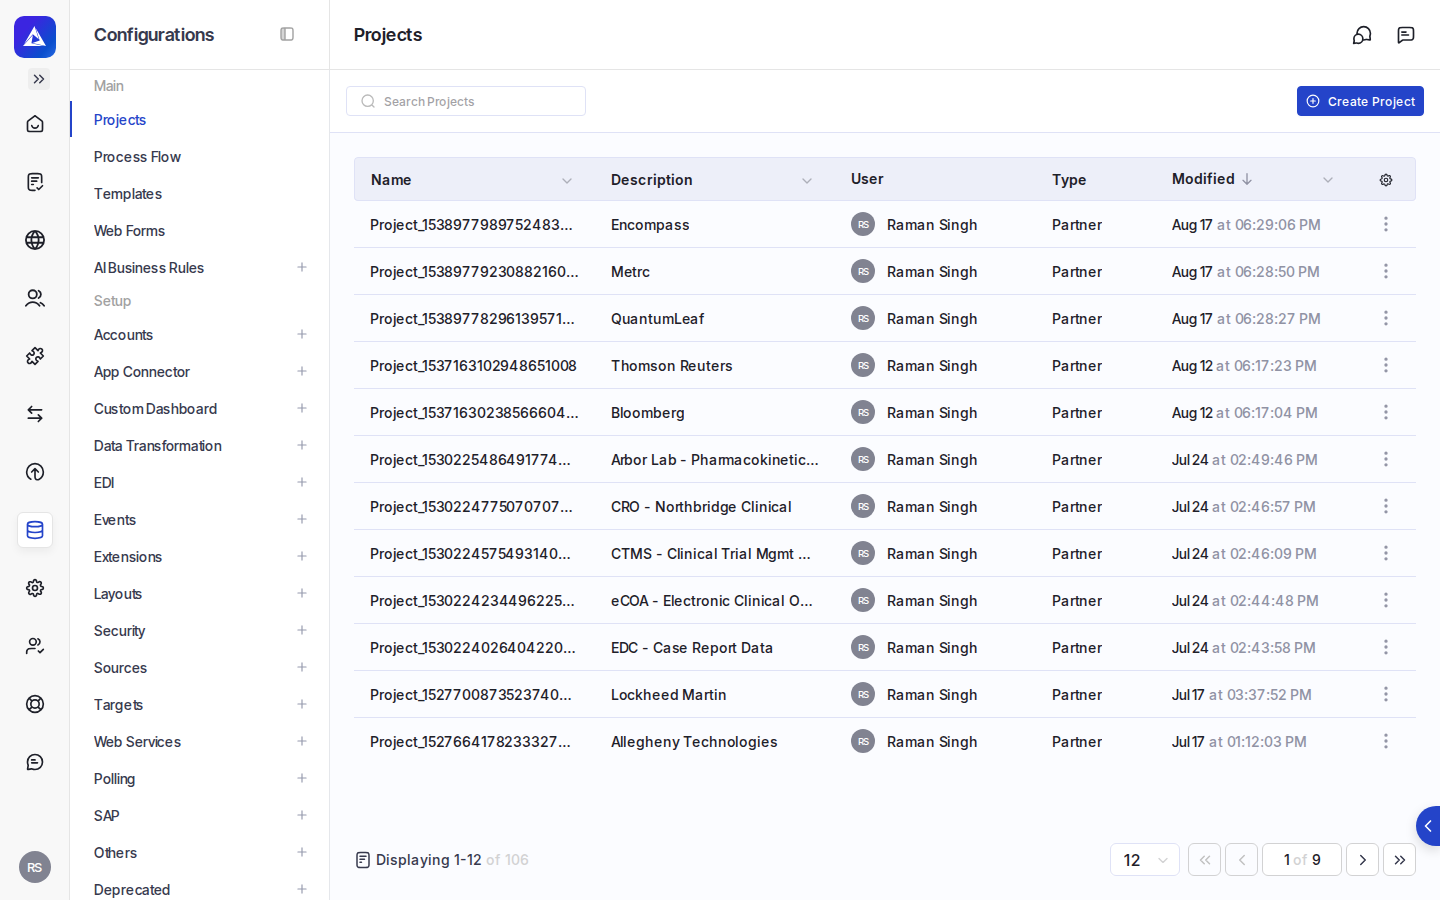Image resolution: width=1440 pixels, height=900 pixels.
Task: Jump to the last page
Action: pos(1399,860)
